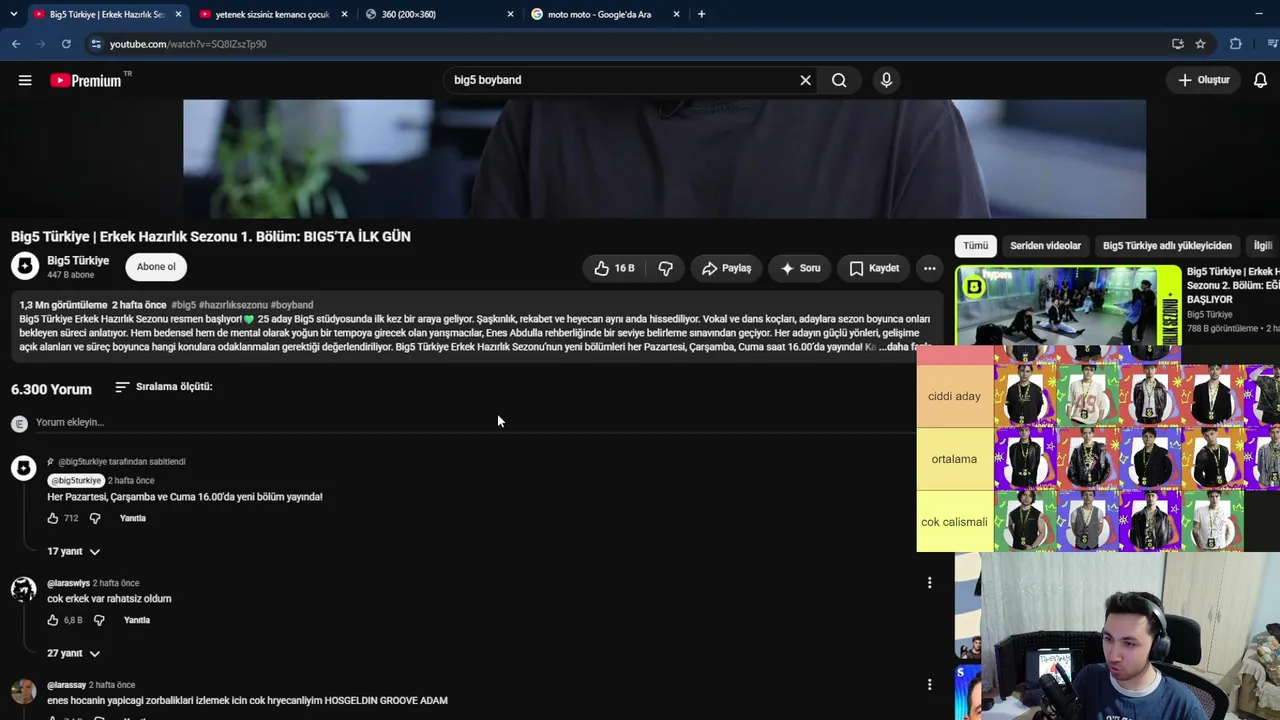Clear the search box text
Screen dimensions: 1280x720
pos(805,80)
